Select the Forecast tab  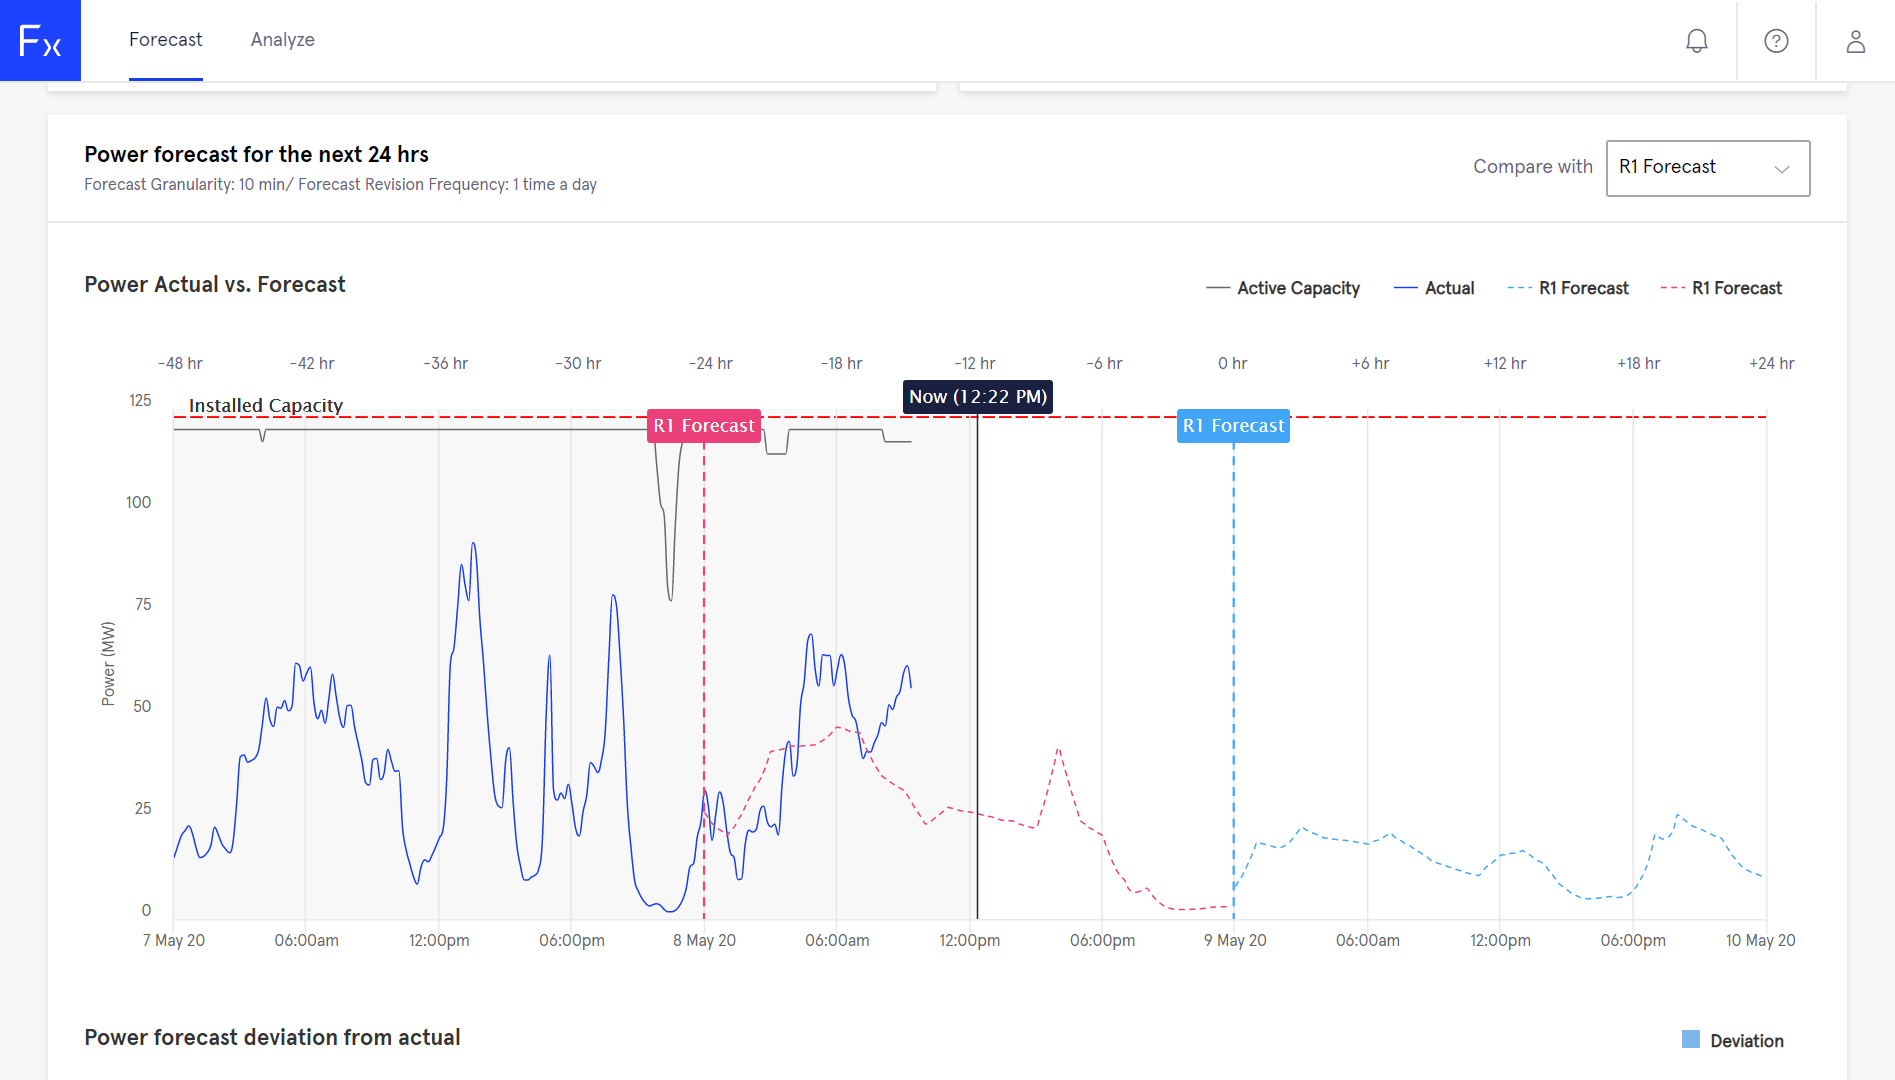165,40
